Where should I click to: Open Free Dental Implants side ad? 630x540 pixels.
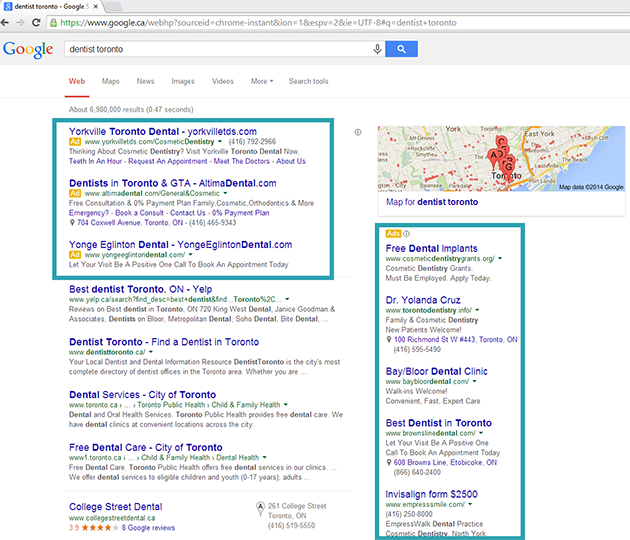(x=432, y=248)
